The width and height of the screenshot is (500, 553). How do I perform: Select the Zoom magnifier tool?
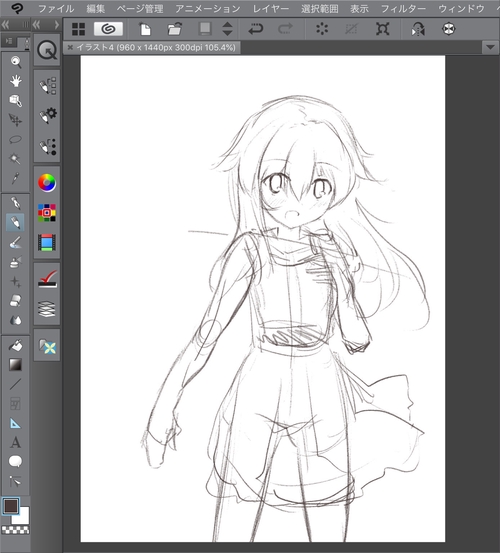16,62
